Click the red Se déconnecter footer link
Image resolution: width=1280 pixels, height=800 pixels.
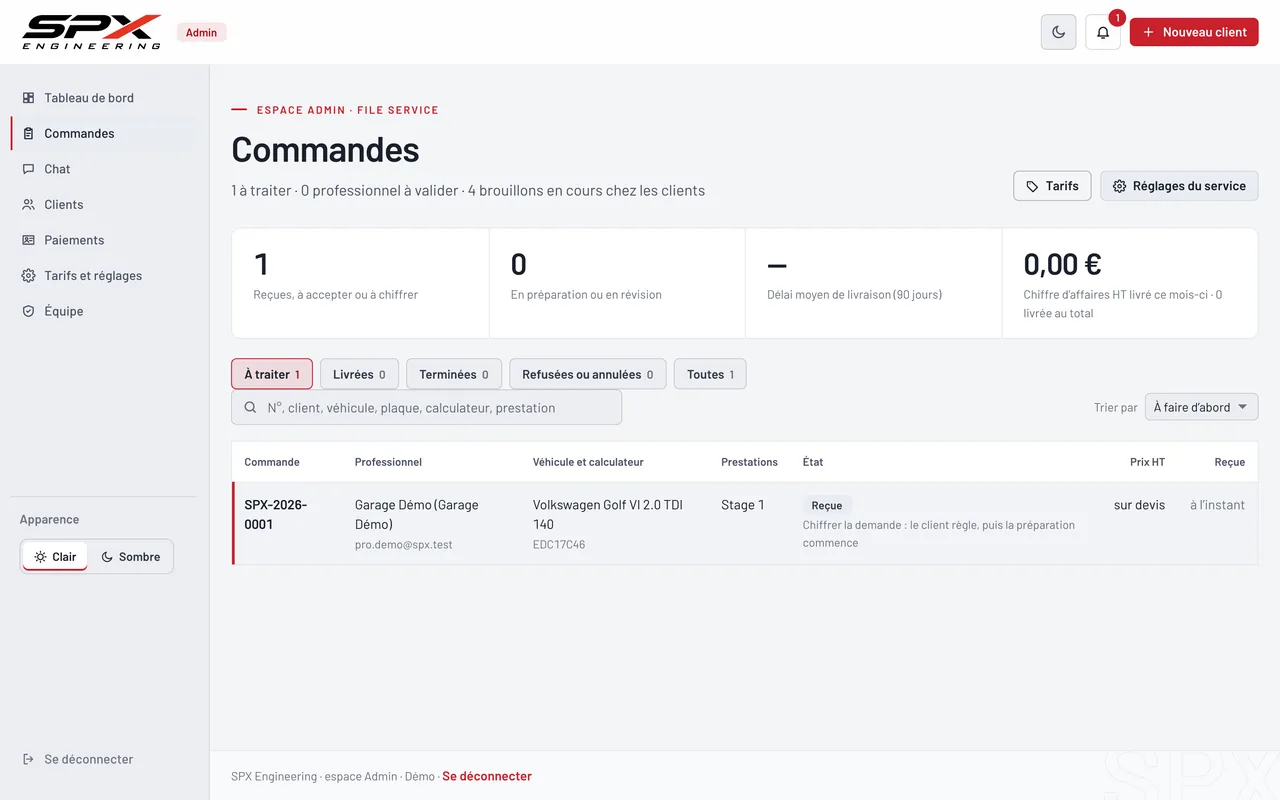pos(487,776)
